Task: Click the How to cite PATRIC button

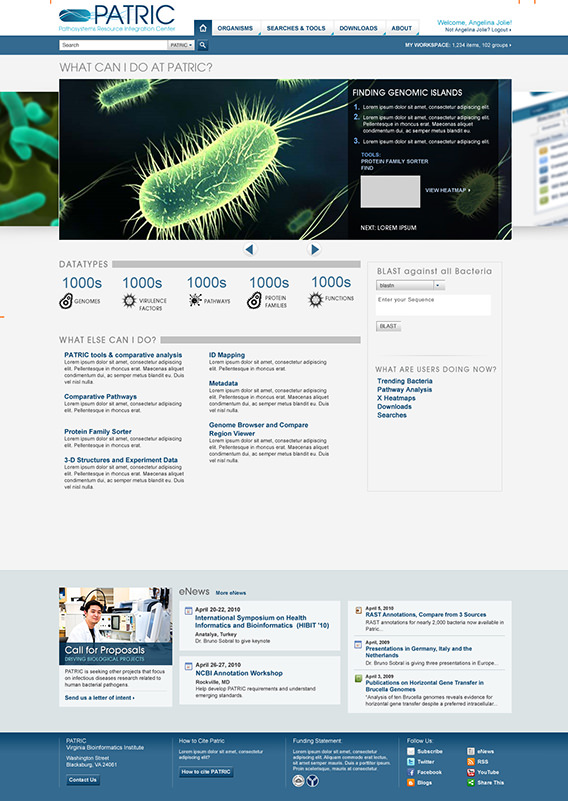Action: click(x=206, y=772)
